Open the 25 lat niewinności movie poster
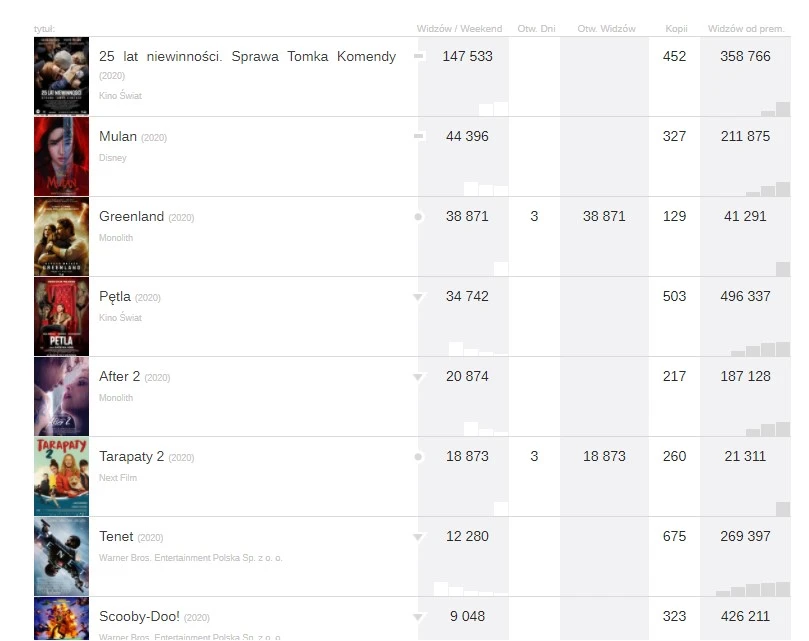The width and height of the screenshot is (809, 641). [x=61, y=76]
